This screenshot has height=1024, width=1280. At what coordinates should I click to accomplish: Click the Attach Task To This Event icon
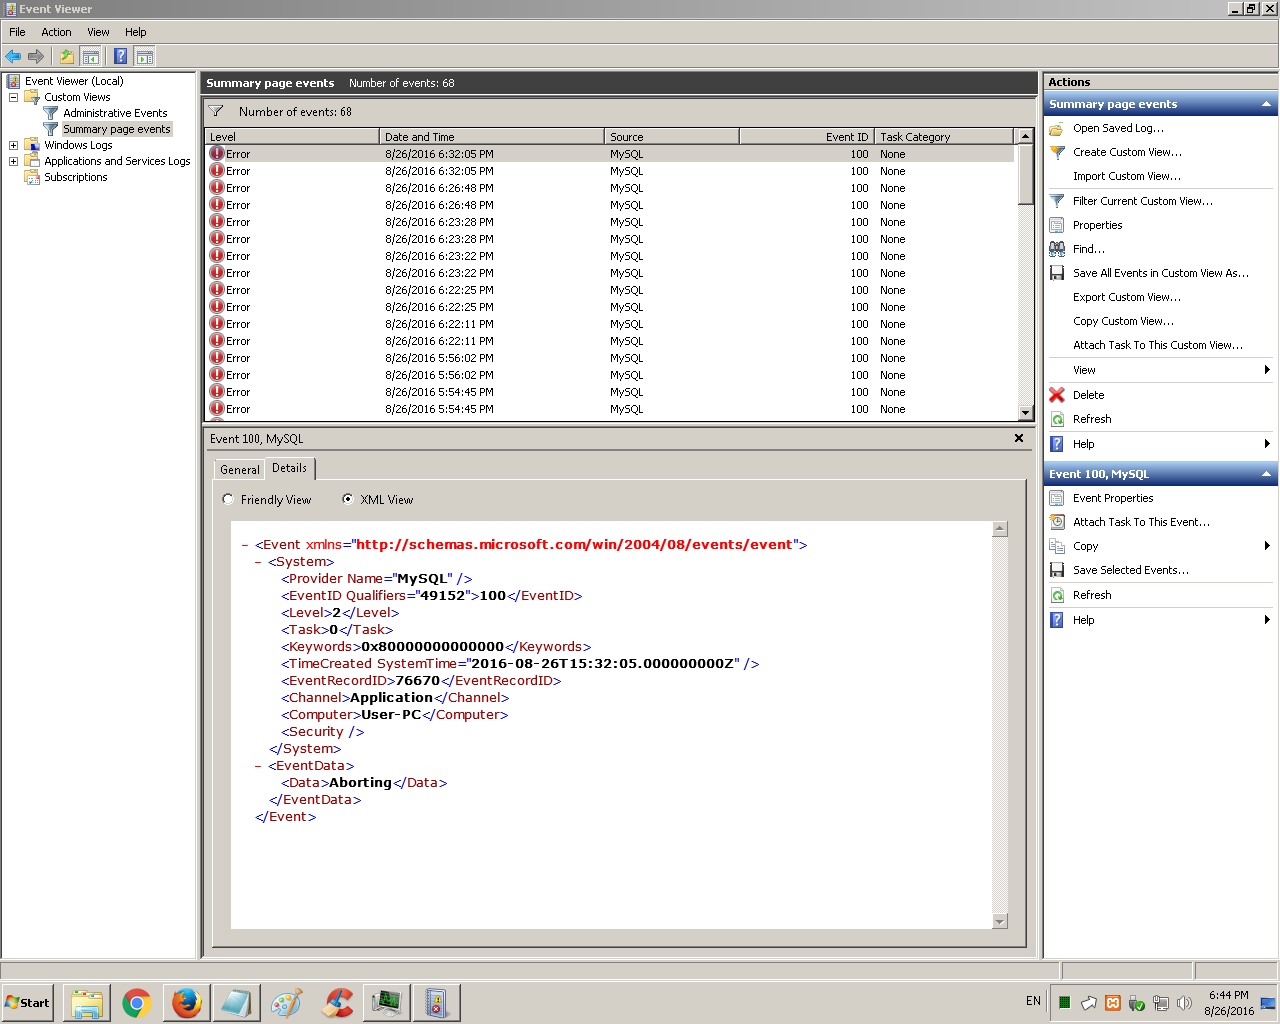[1057, 522]
